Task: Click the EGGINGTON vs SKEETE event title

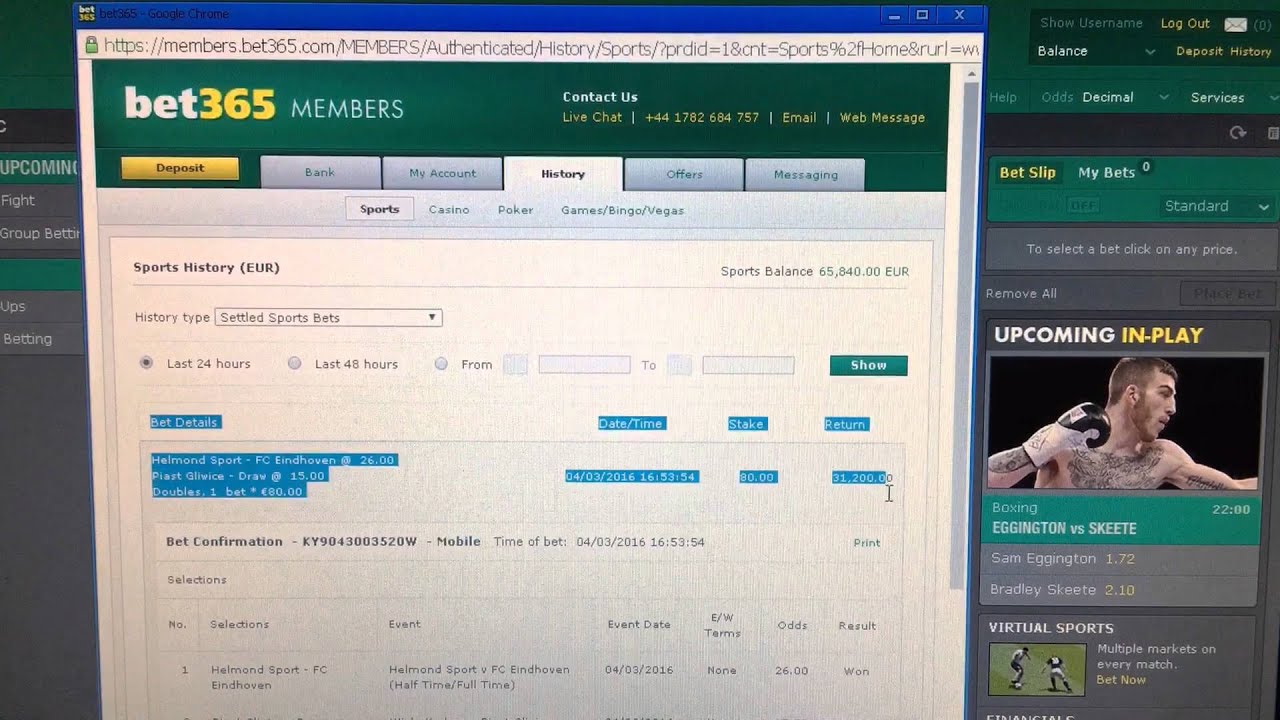Action: [x=1064, y=528]
